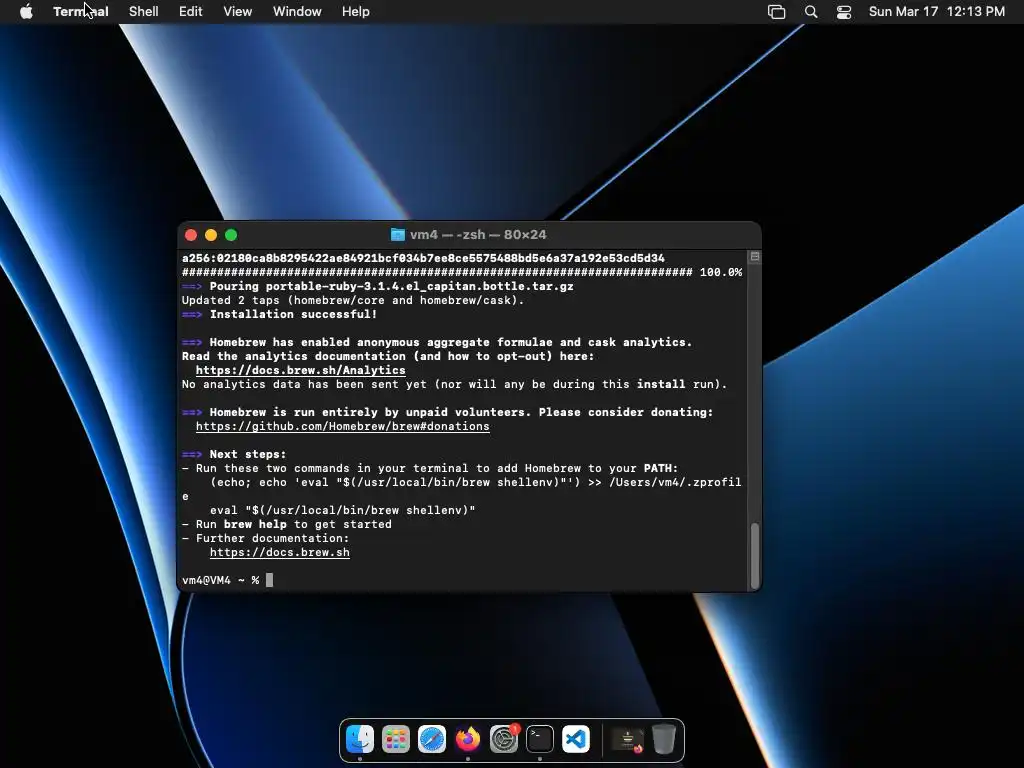This screenshot has height=768, width=1024.
Task: Open Firefox from the Dock
Action: tap(468, 739)
